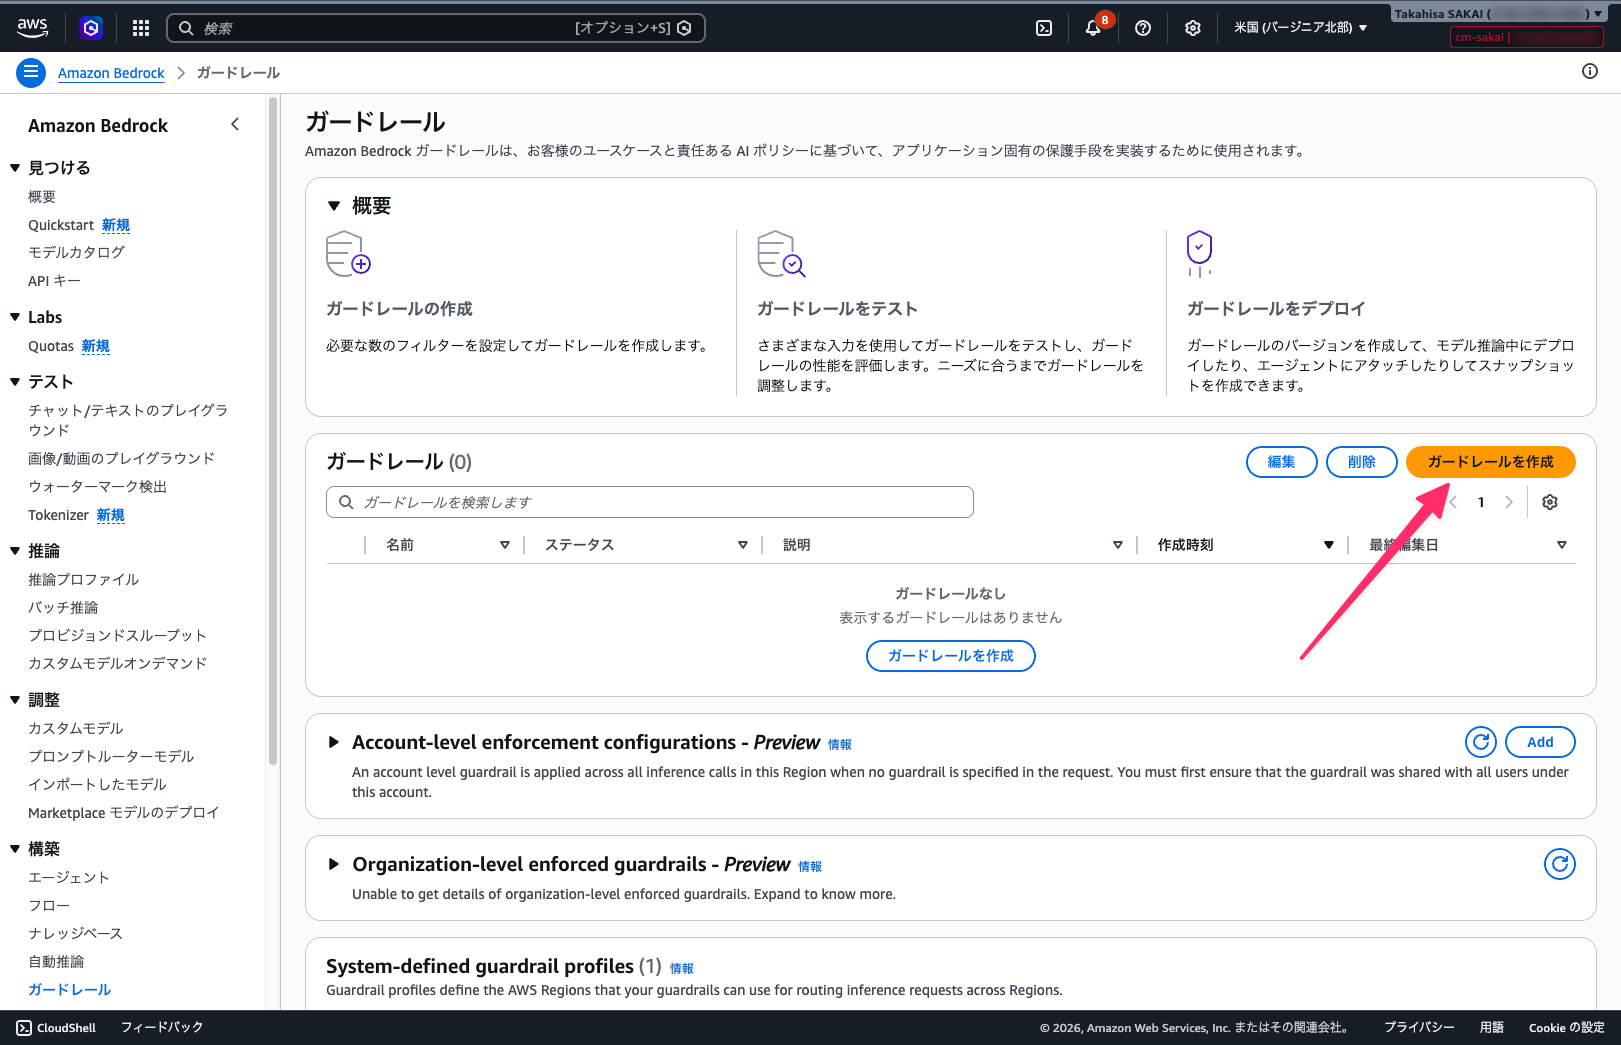1621x1045 pixels.
Task: Toggle the side navigation hamburger button
Action: 31,72
